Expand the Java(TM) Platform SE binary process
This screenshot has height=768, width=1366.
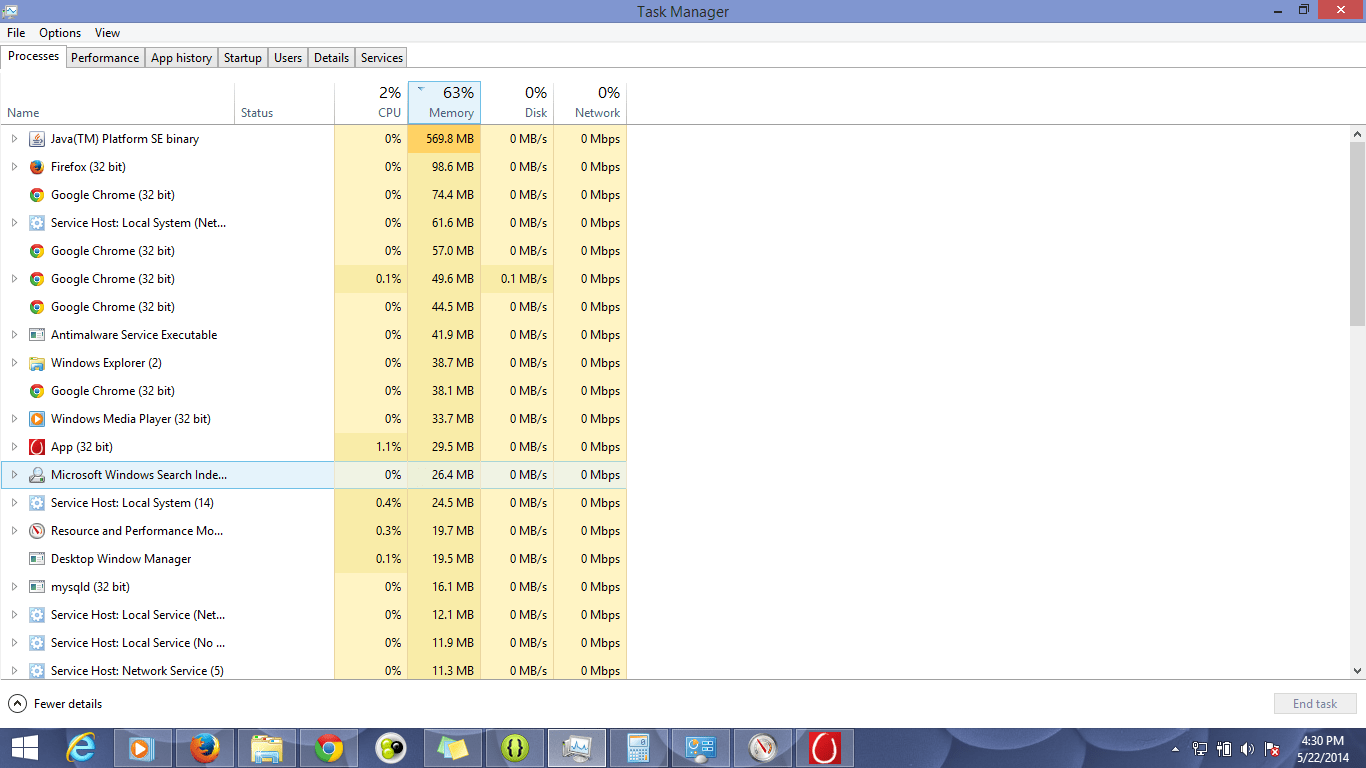(14, 139)
